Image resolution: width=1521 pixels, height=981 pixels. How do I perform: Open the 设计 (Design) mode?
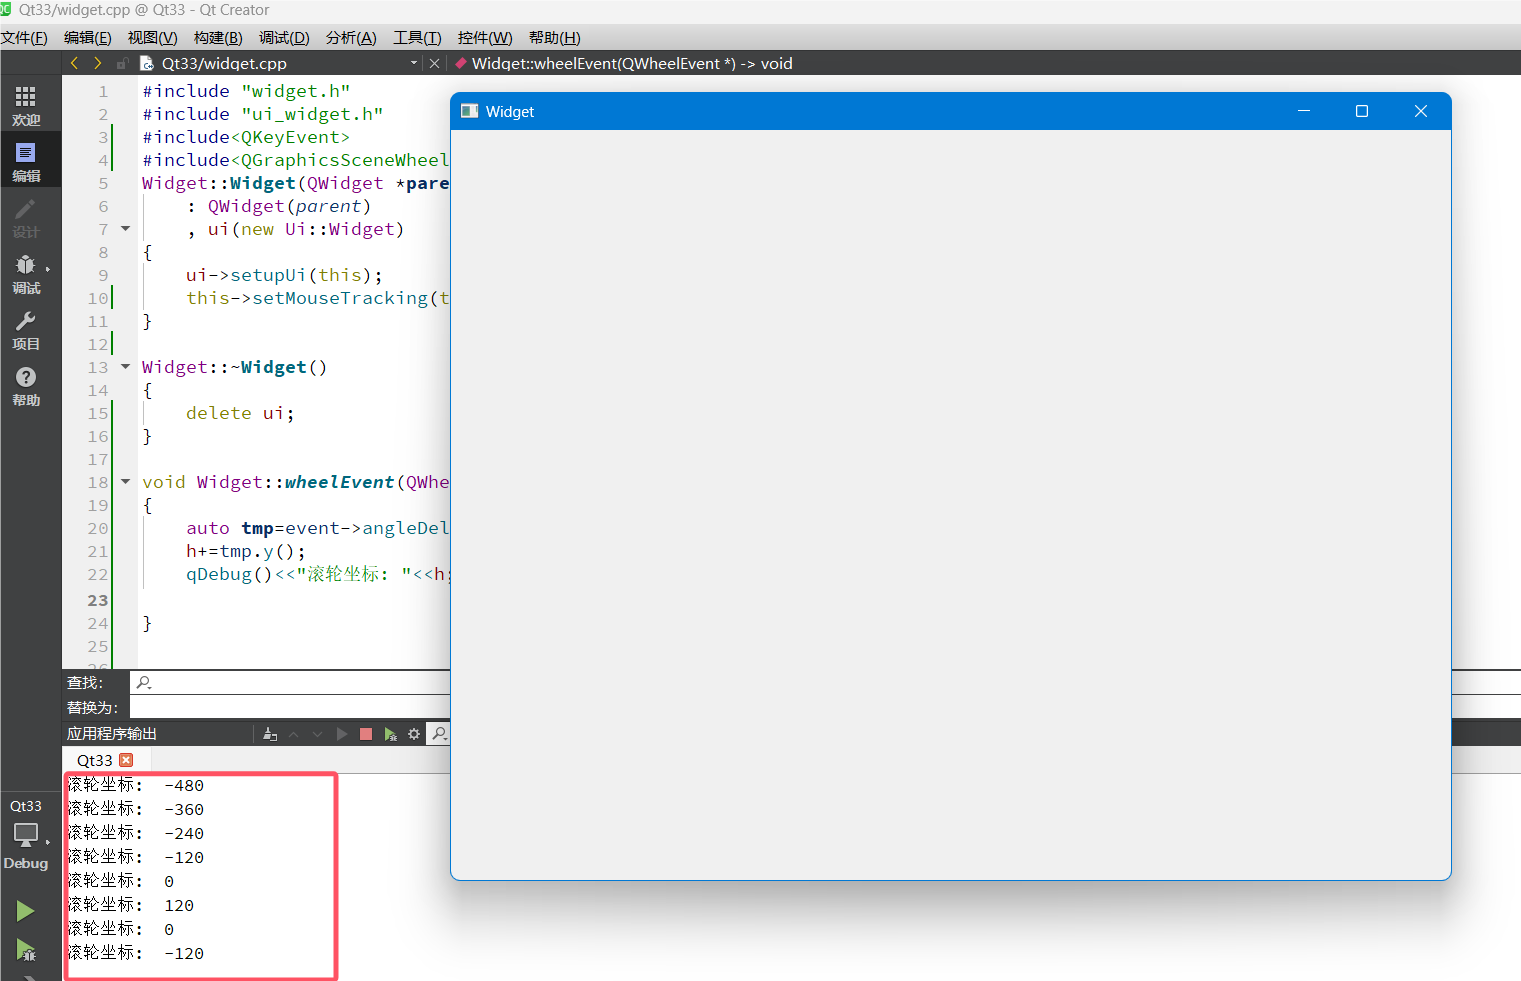tap(26, 218)
